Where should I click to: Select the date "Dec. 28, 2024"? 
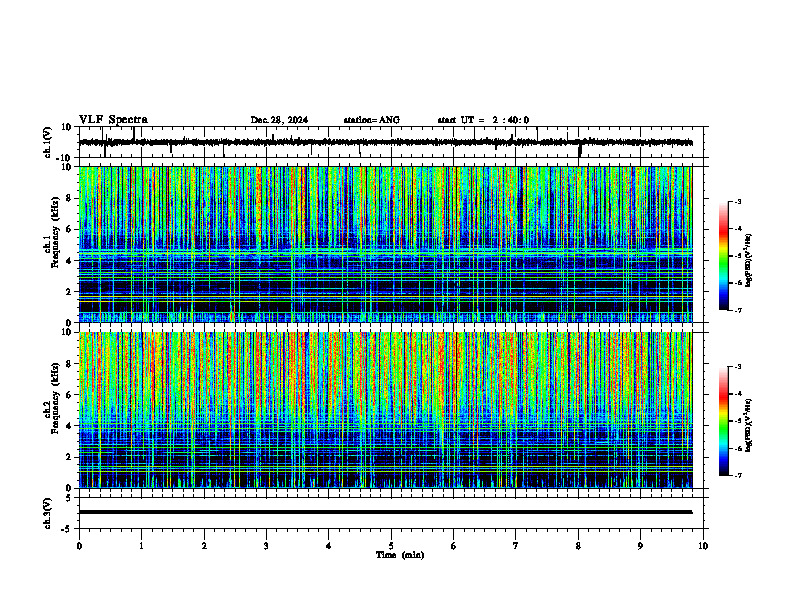tap(279, 120)
